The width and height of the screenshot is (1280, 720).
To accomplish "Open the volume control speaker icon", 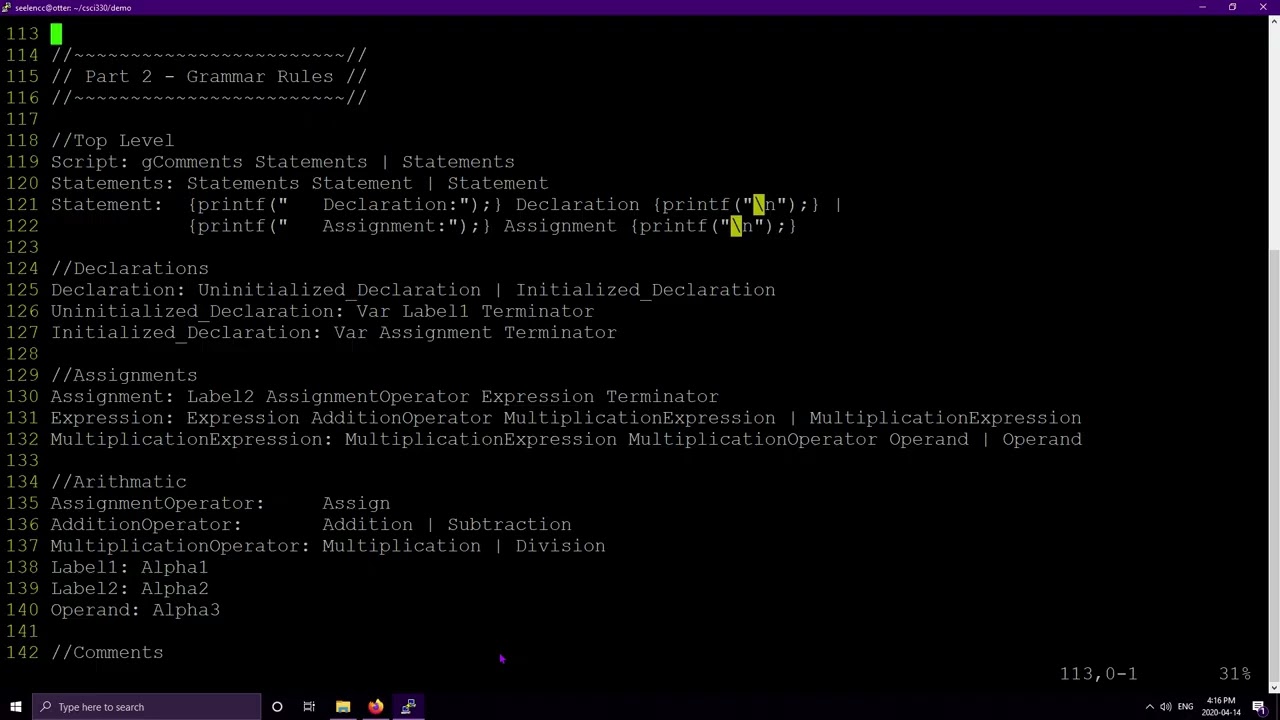I will tap(1166, 707).
